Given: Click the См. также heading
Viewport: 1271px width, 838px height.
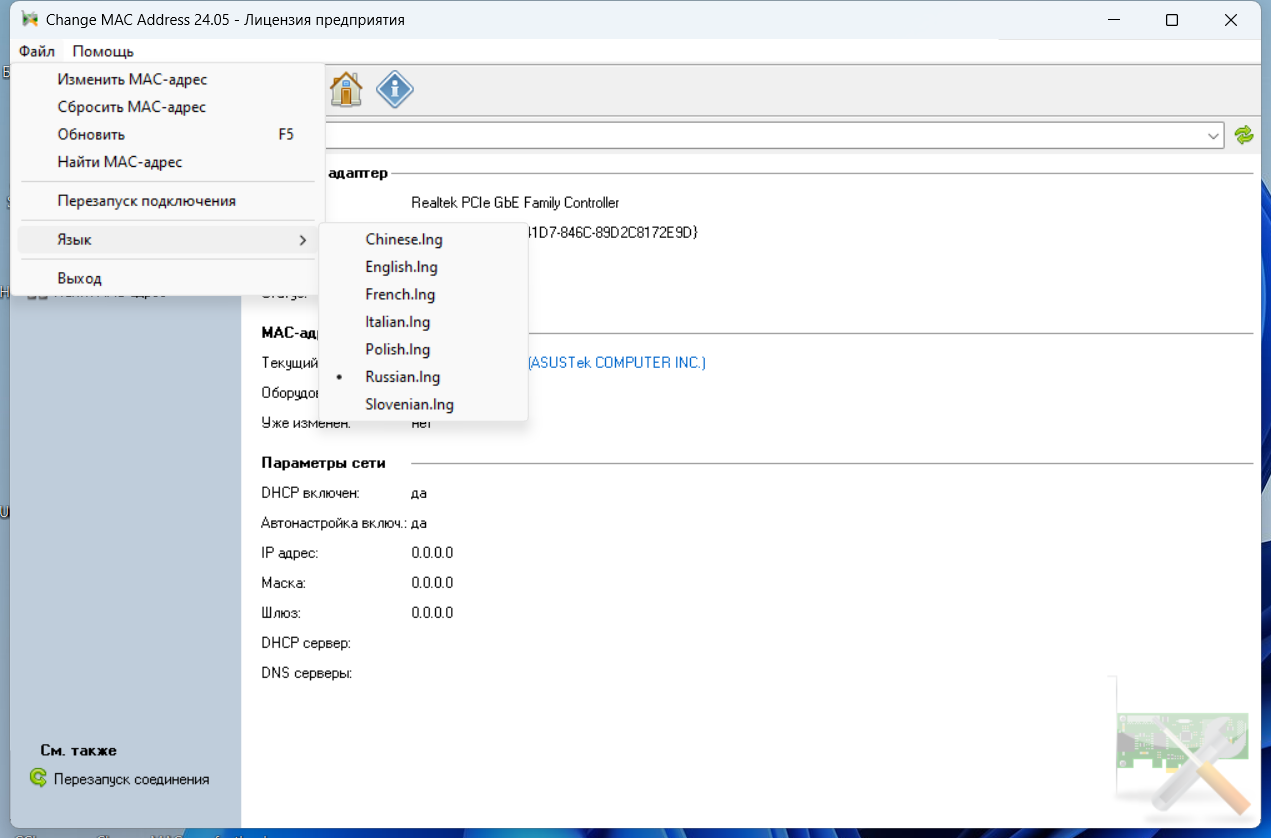Looking at the screenshot, I should click(x=79, y=750).
